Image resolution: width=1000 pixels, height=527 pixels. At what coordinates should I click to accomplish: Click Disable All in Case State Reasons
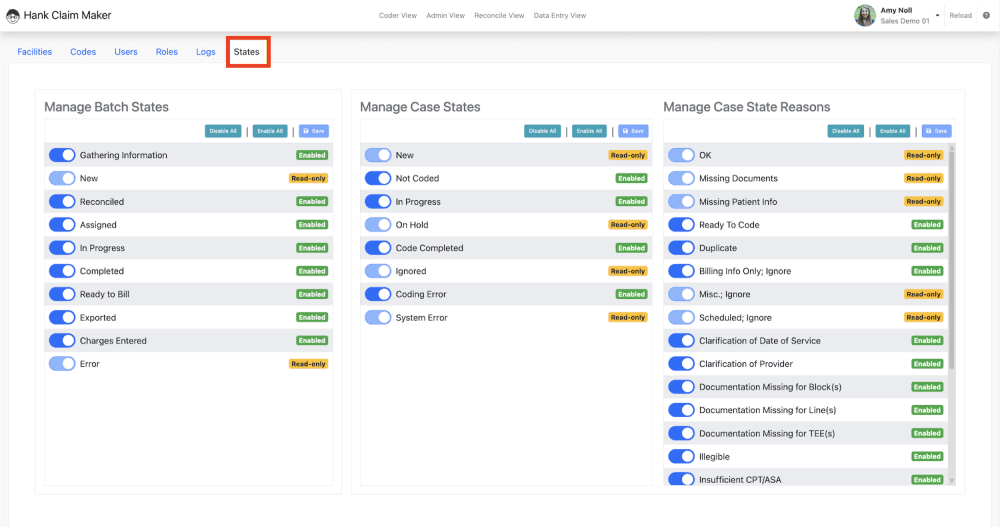[x=846, y=131]
